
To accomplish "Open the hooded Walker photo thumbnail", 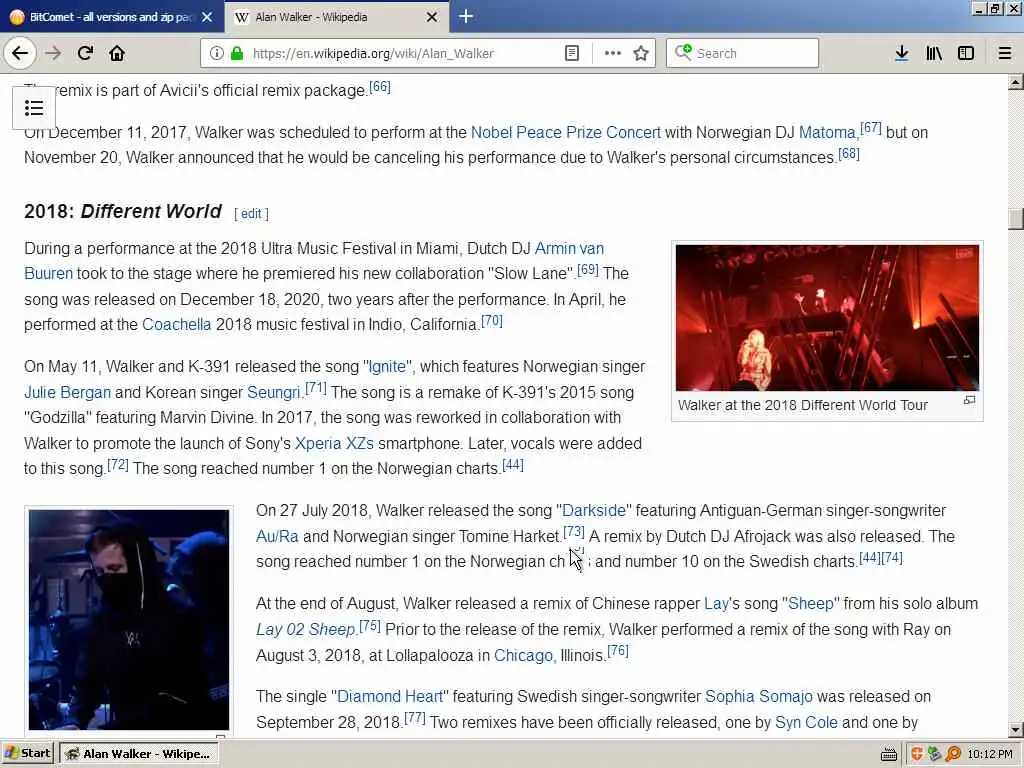I will pyautogui.click(x=129, y=619).
